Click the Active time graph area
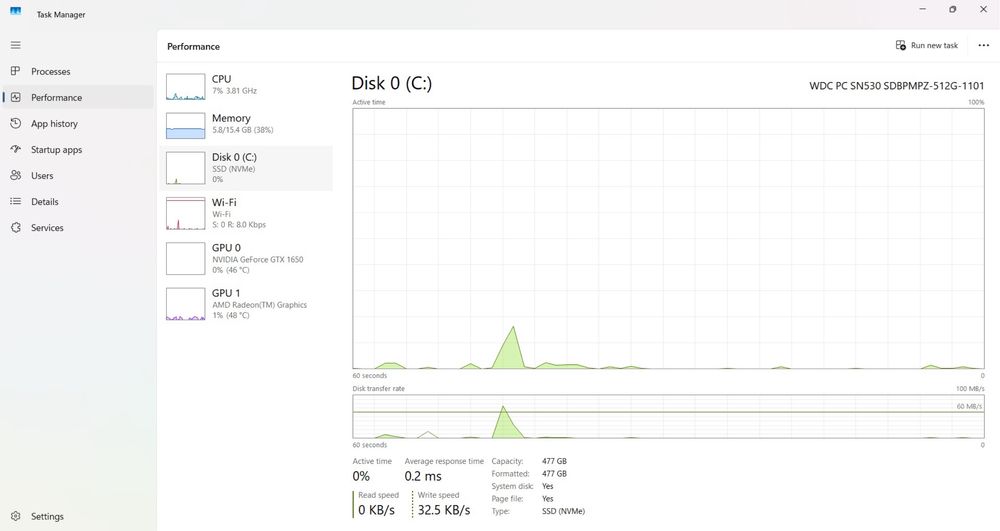This screenshot has width=1000, height=531. (668, 238)
